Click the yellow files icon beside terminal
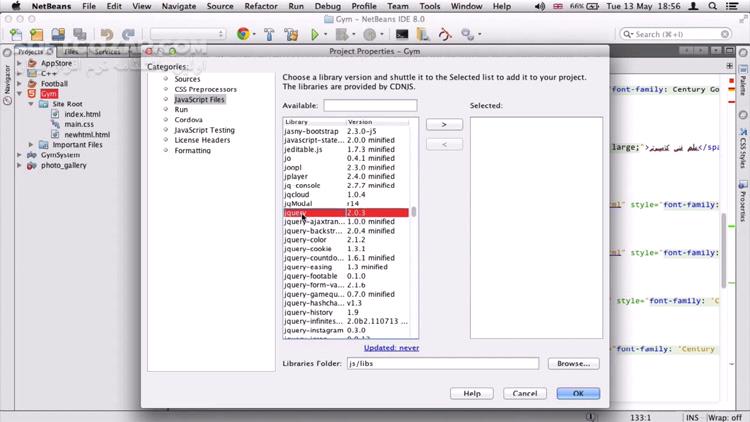Viewport: 750px width, 422px height. pyautogui.click(x=423, y=34)
